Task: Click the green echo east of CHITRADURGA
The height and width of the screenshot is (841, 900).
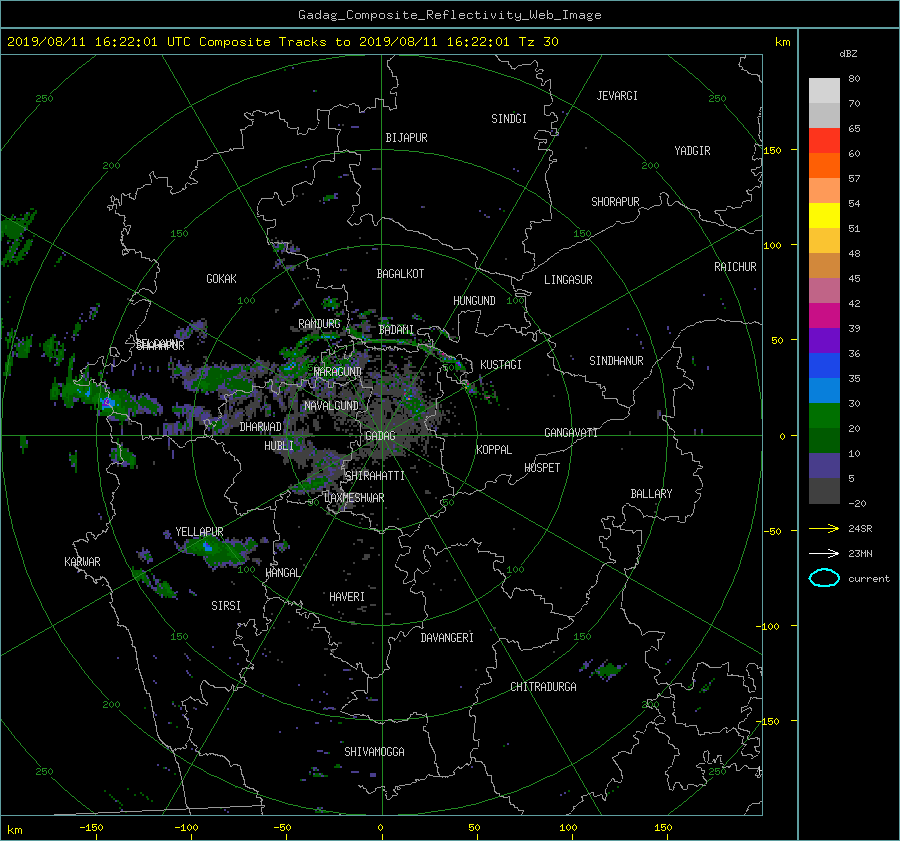Action: [608, 669]
